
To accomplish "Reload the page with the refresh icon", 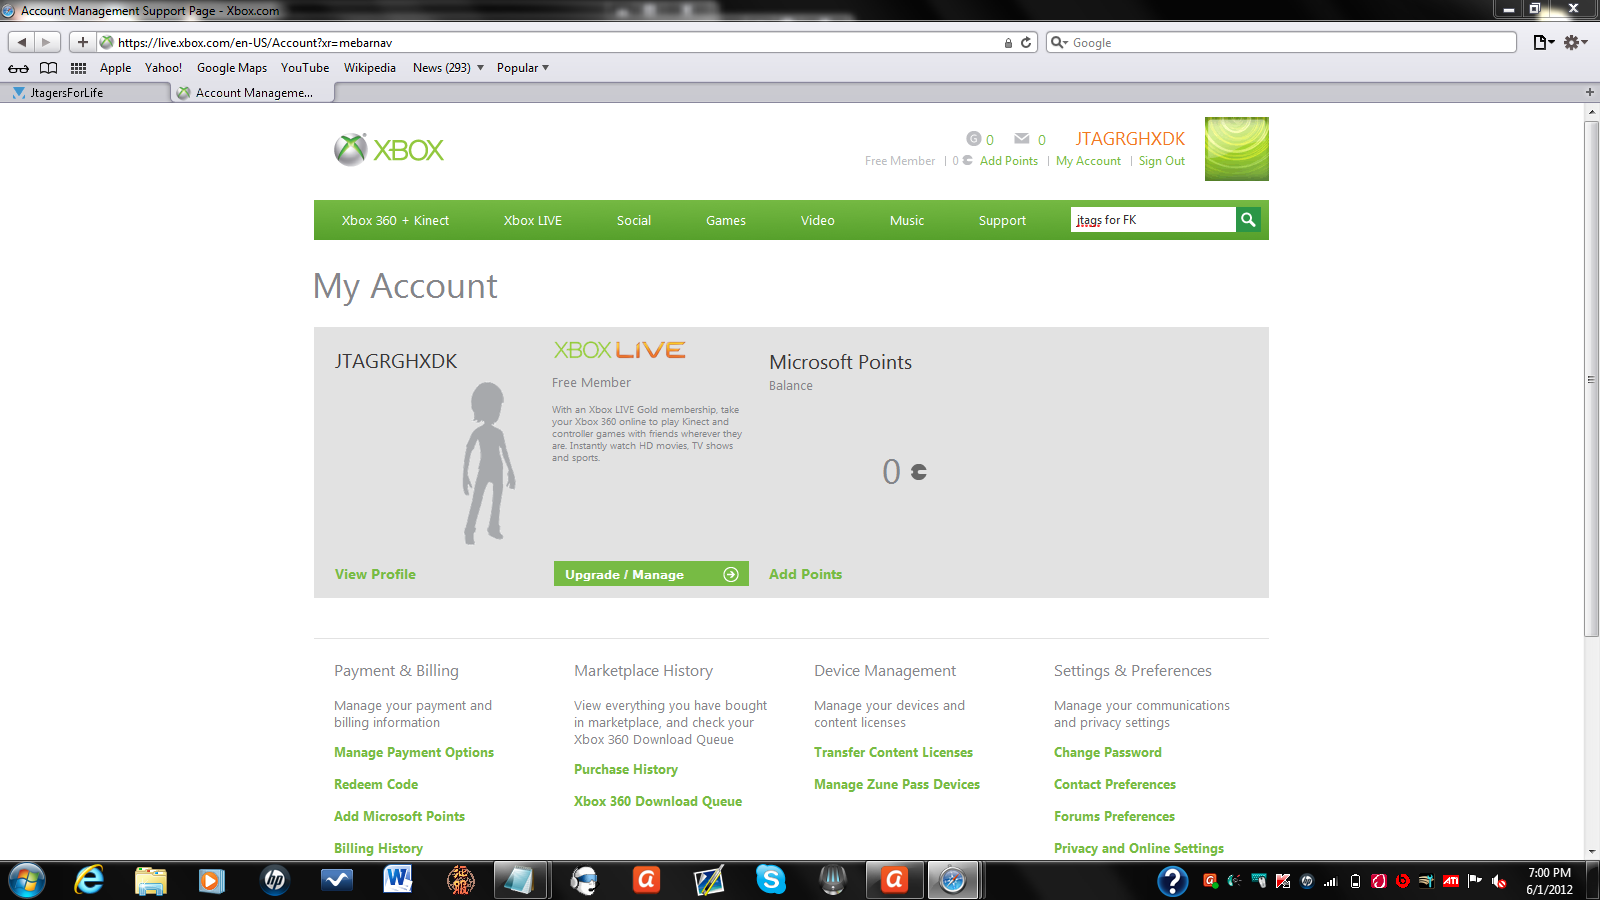I will [x=1026, y=43].
